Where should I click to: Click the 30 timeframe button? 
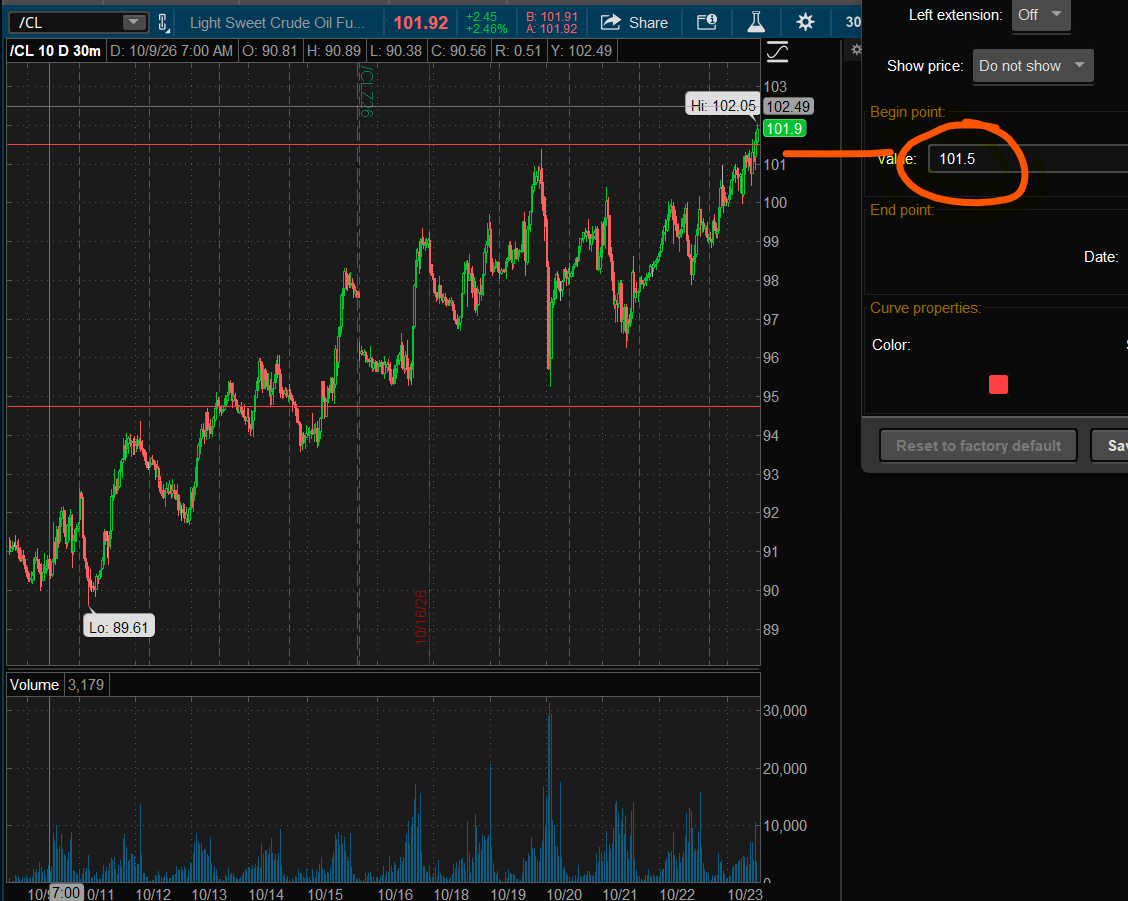click(853, 22)
